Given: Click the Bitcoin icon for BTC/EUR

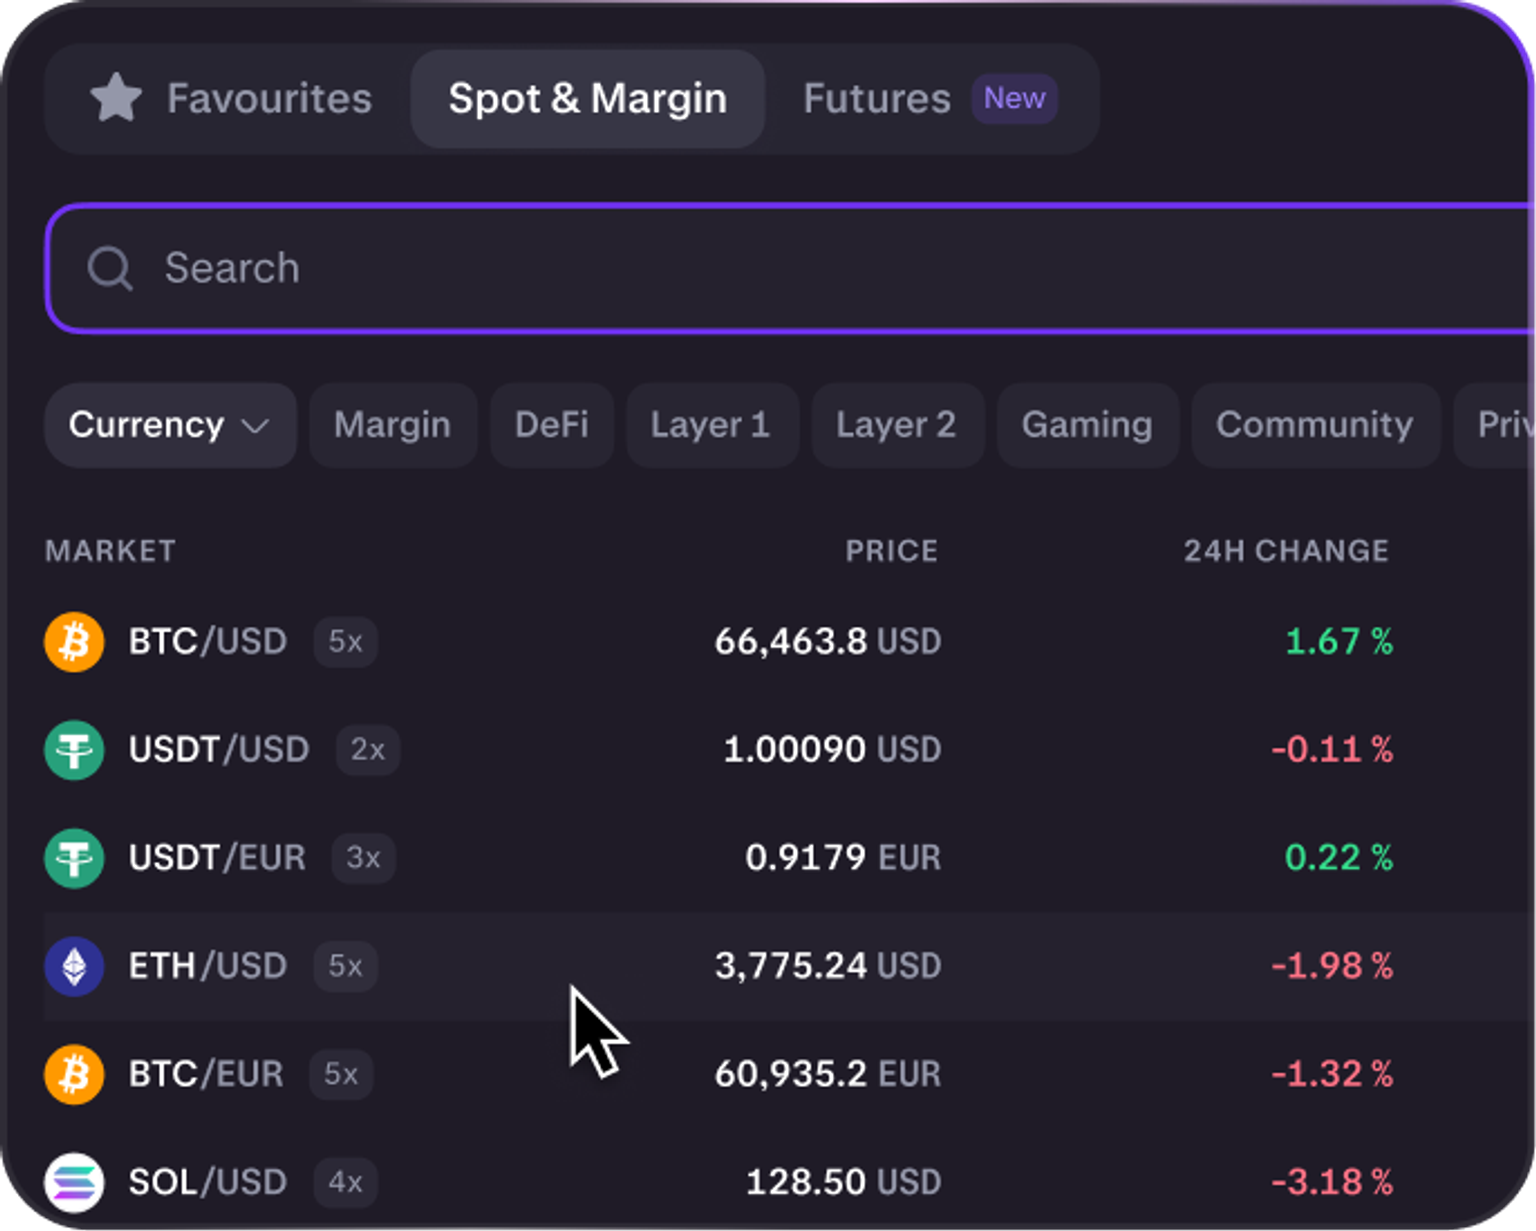Looking at the screenshot, I should pyautogui.click(x=74, y=1074).
